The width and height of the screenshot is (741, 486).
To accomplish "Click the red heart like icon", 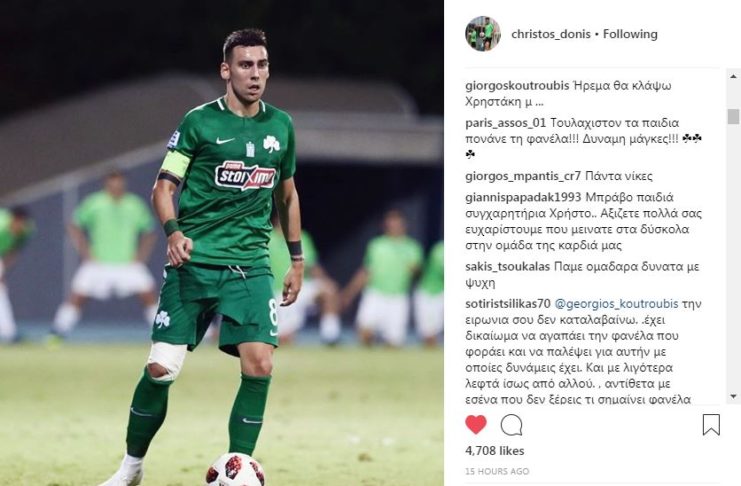I will (476, 425).
